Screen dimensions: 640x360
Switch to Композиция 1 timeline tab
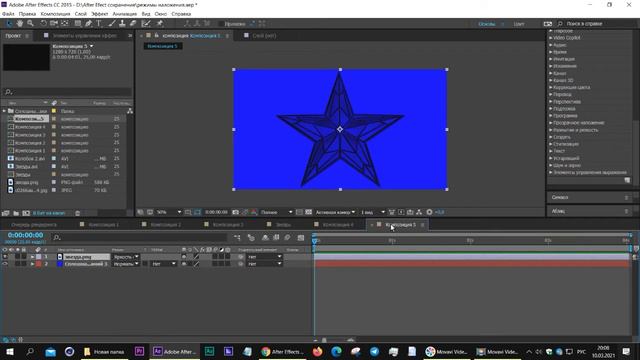point(103,225)
